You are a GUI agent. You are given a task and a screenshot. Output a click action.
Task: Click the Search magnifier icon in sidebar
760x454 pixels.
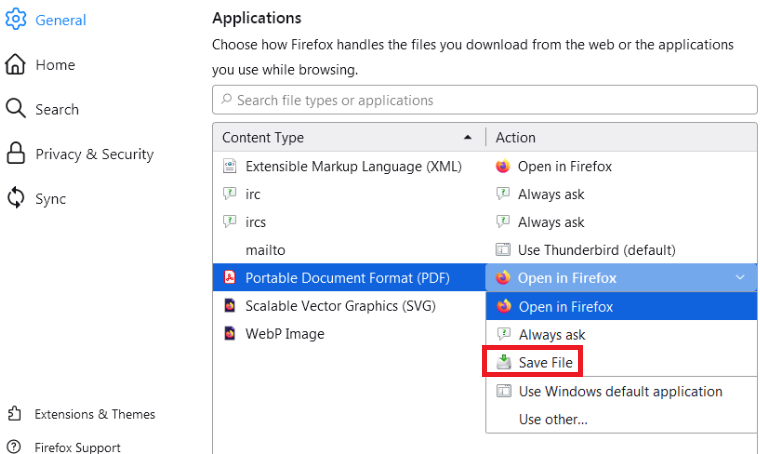16,109
